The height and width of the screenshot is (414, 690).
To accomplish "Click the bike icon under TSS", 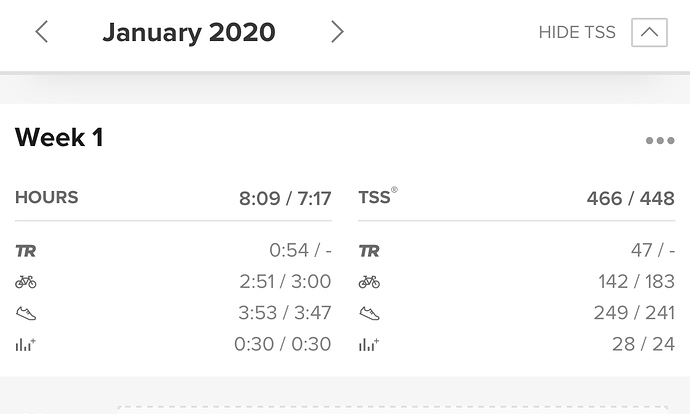I will 369,282.
